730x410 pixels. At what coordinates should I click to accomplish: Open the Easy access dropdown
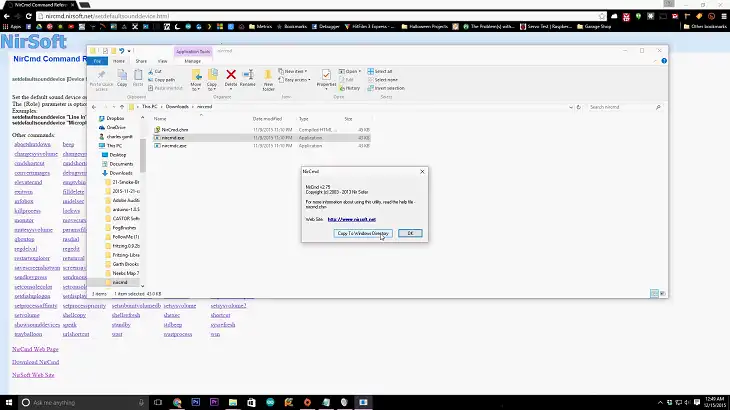pos(294,80)
